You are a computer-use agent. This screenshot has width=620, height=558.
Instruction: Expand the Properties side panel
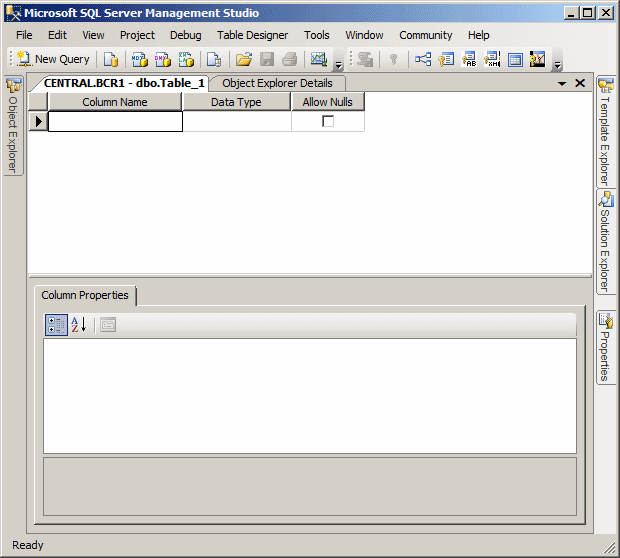tap(605, 347)
